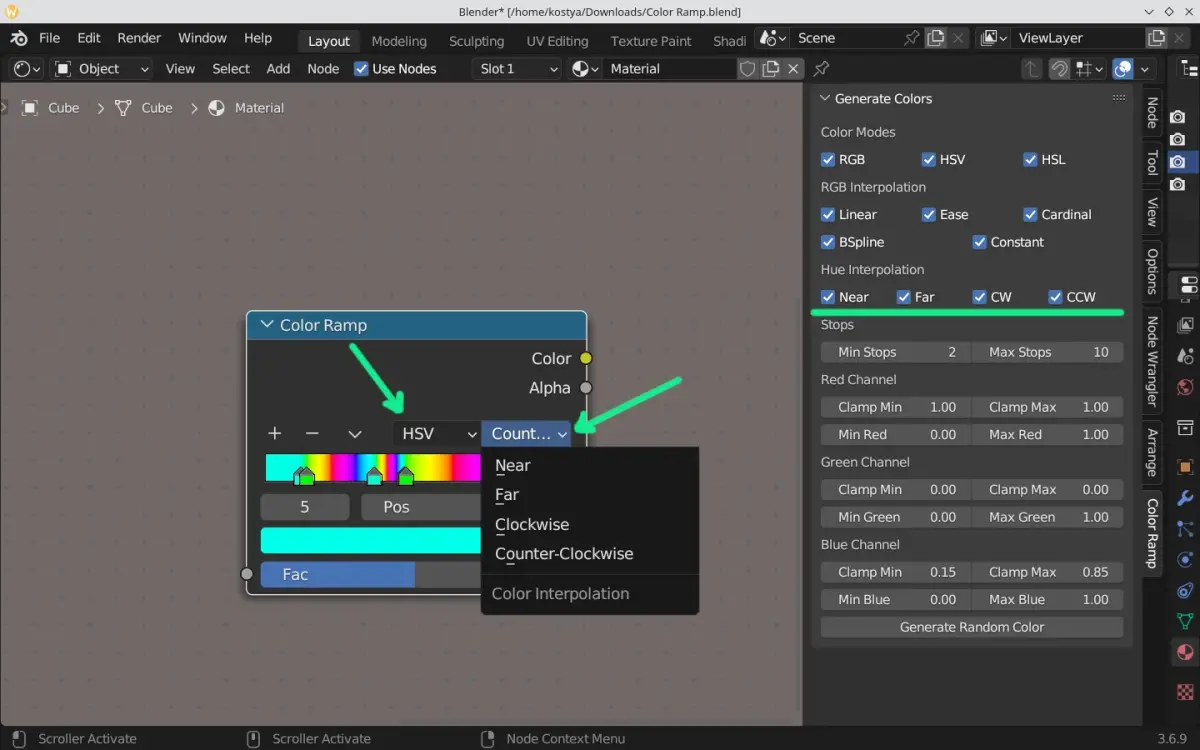Select Far in interpolation menu
The image size is (1200, 750).
pos(590,495)
